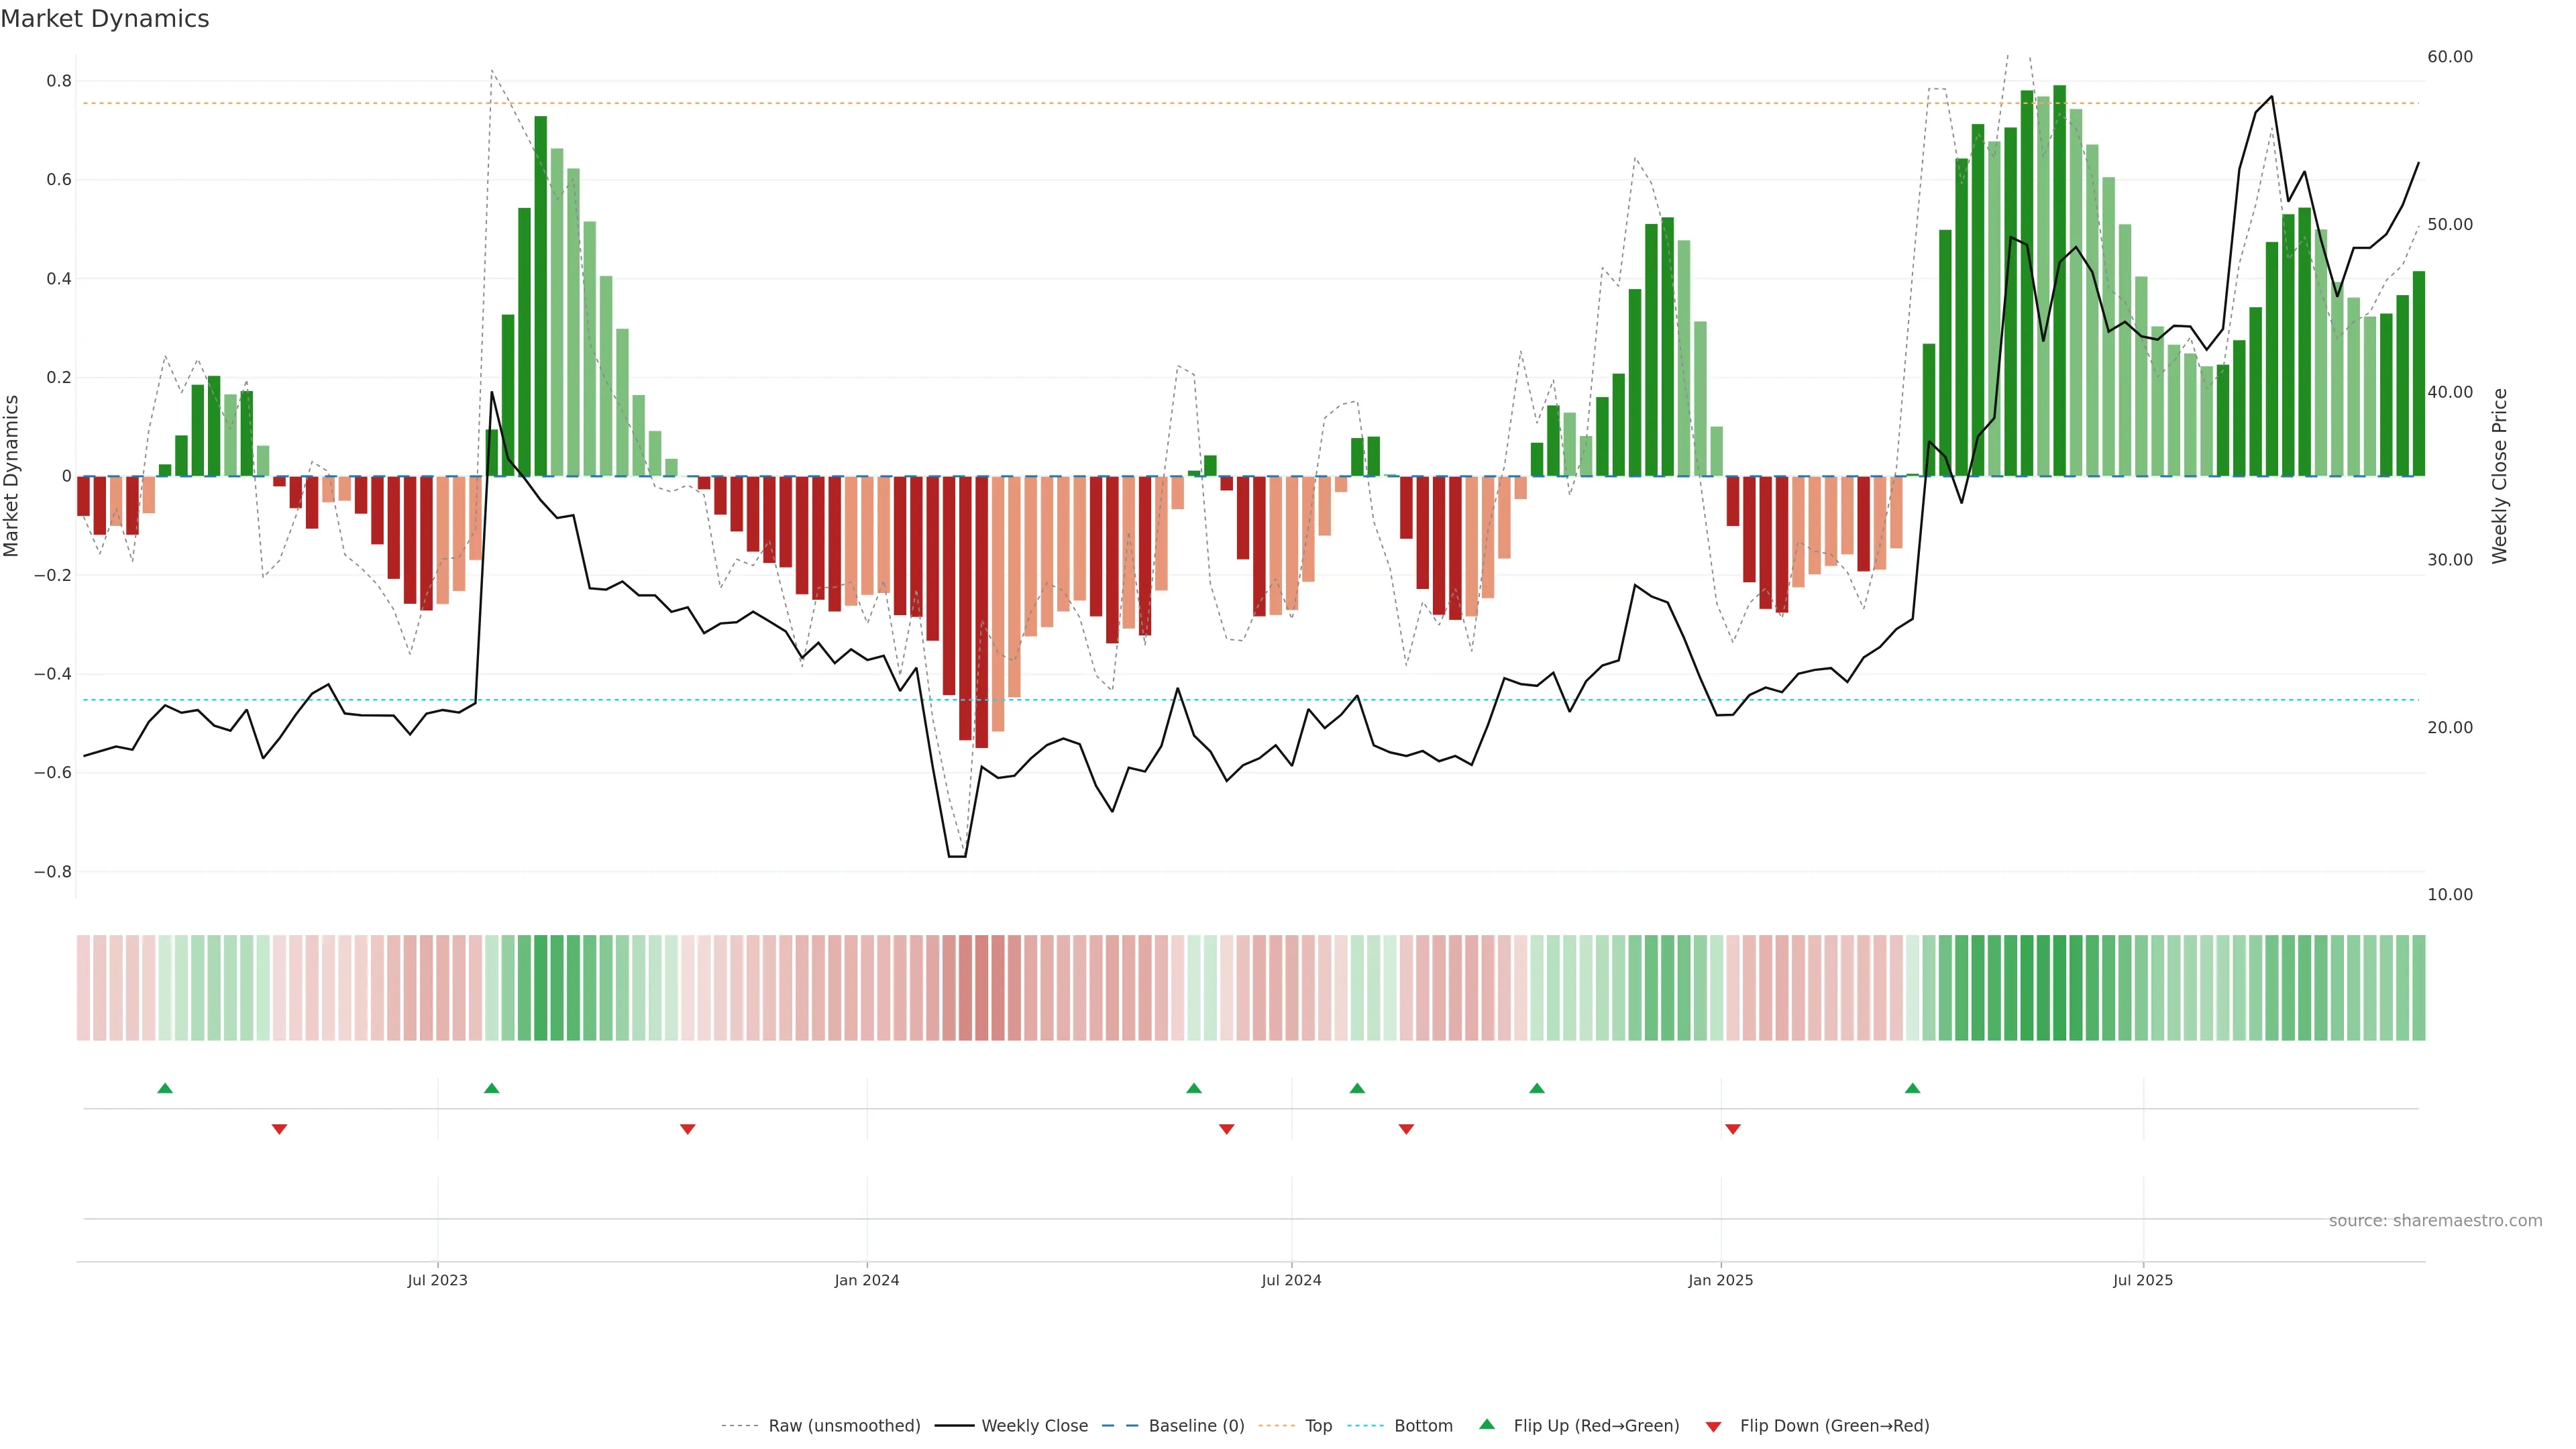
Task: Click the Flip Down marker between Jul 2023 and Jan 2024
Action: [x=687, y=1129]
